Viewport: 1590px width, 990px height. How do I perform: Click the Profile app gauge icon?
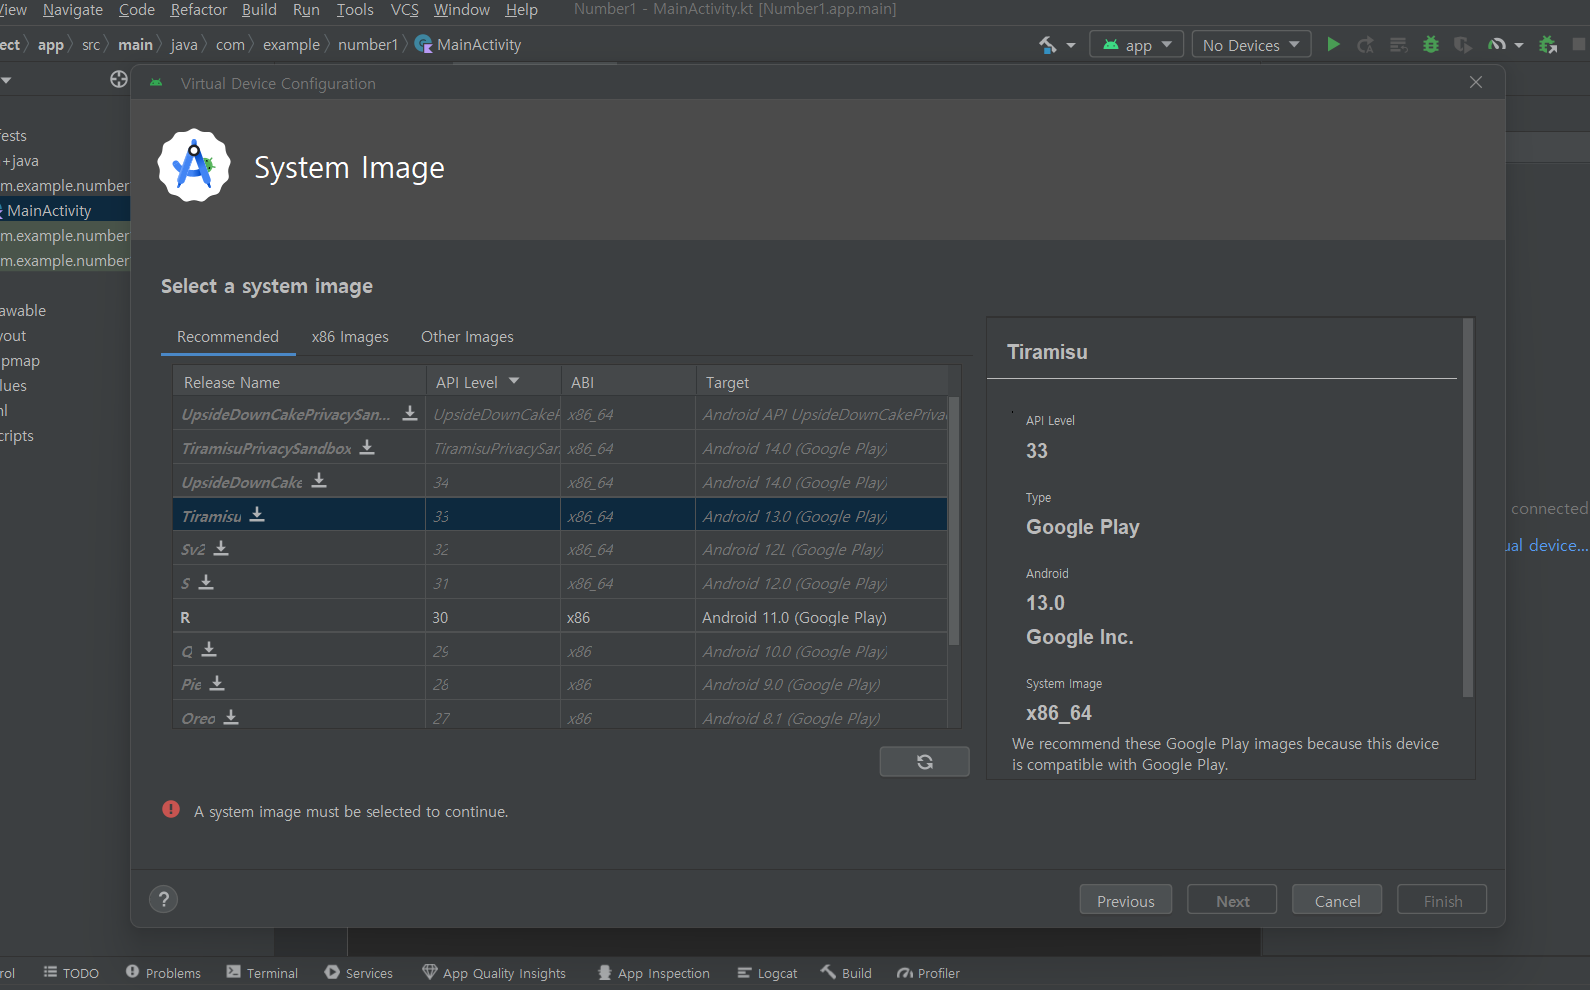tap(1497, 45)
